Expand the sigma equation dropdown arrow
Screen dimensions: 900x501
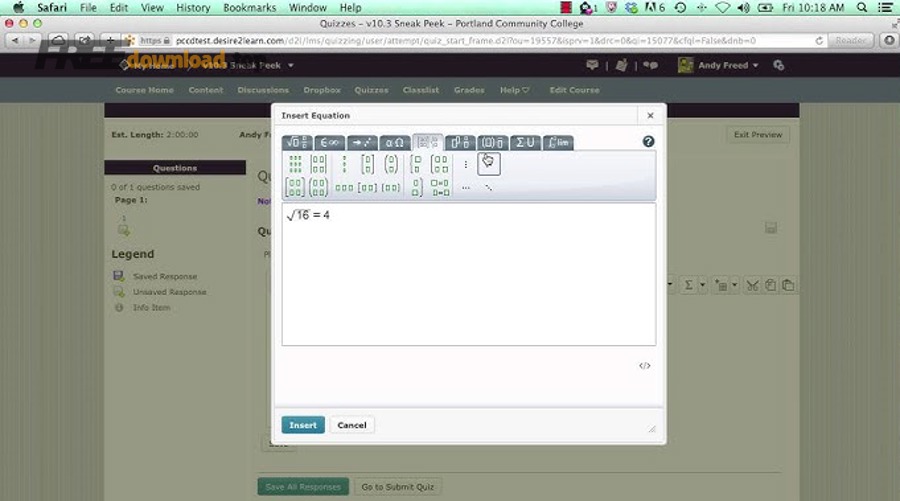pos(703,285)
